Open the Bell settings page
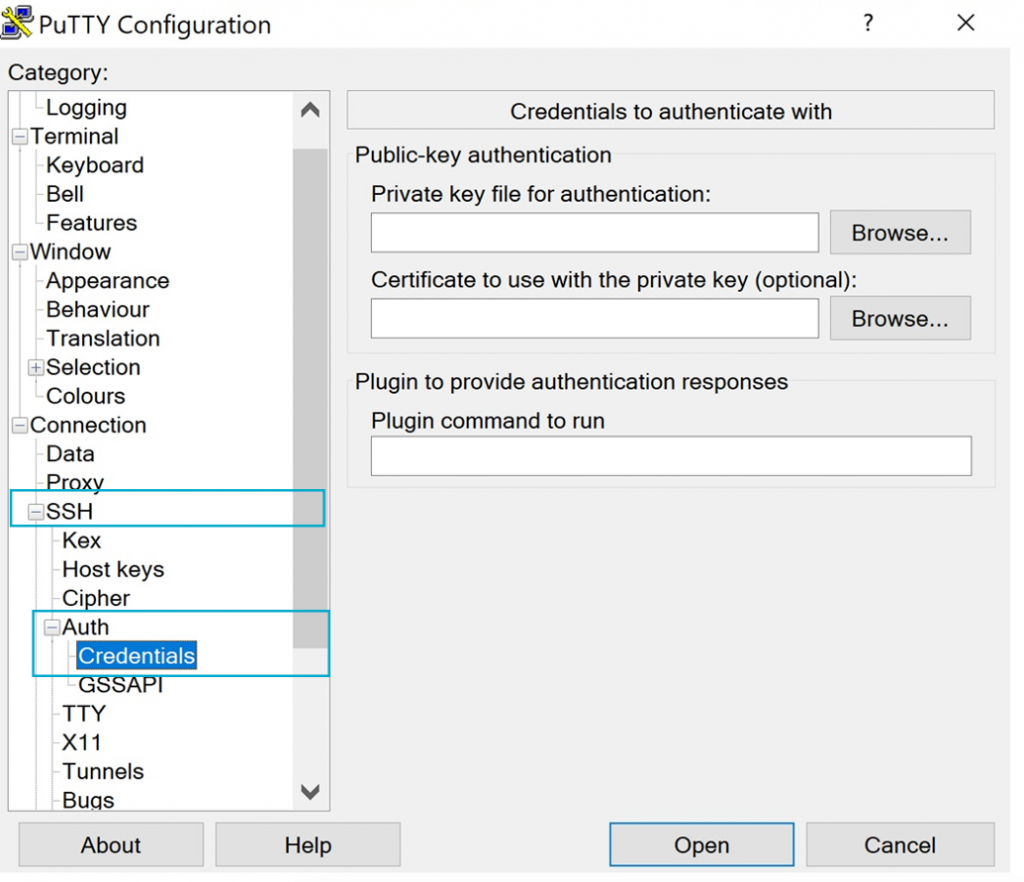Viewport: 1024px width, 882px height. [x=65, y=194]
